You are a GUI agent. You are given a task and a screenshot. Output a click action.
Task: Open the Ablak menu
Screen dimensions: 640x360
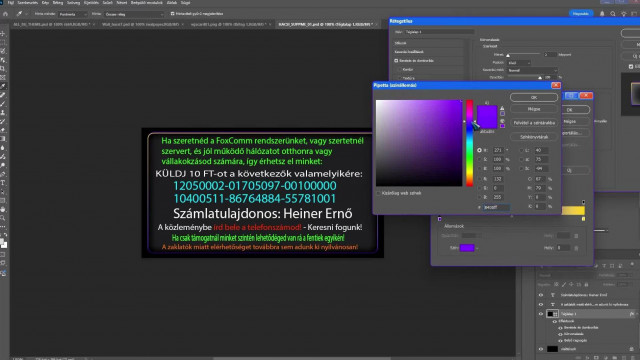172,2
